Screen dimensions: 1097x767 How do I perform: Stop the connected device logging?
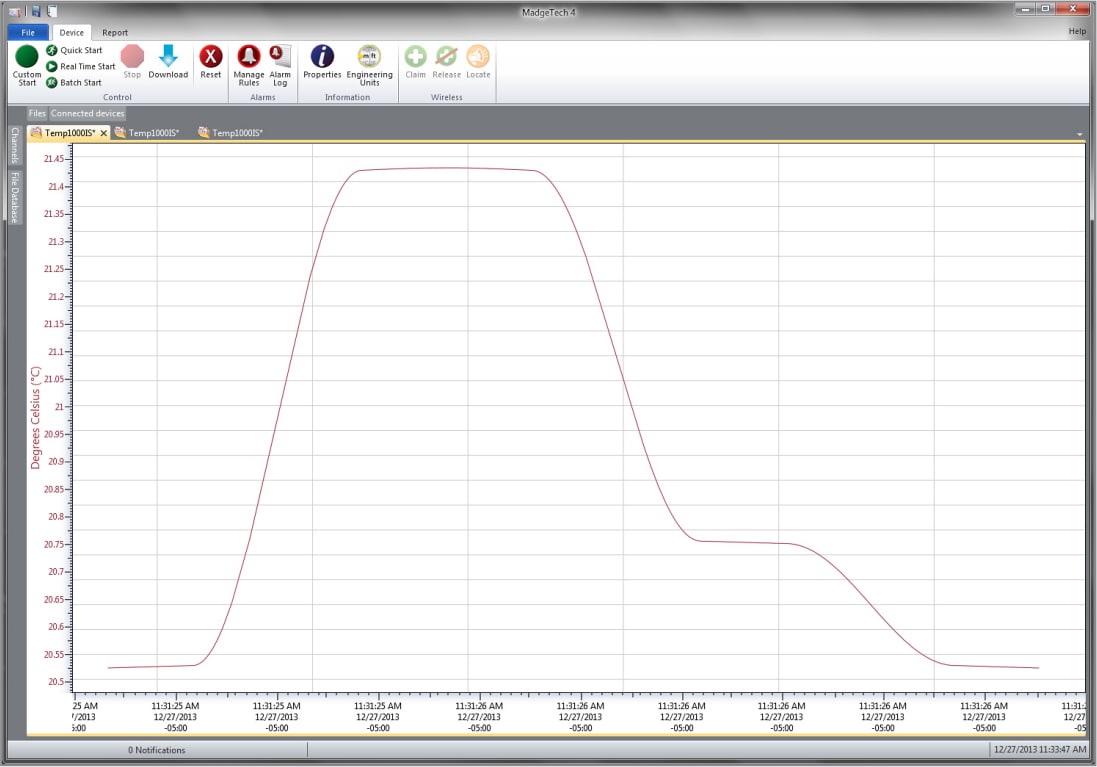132,62
